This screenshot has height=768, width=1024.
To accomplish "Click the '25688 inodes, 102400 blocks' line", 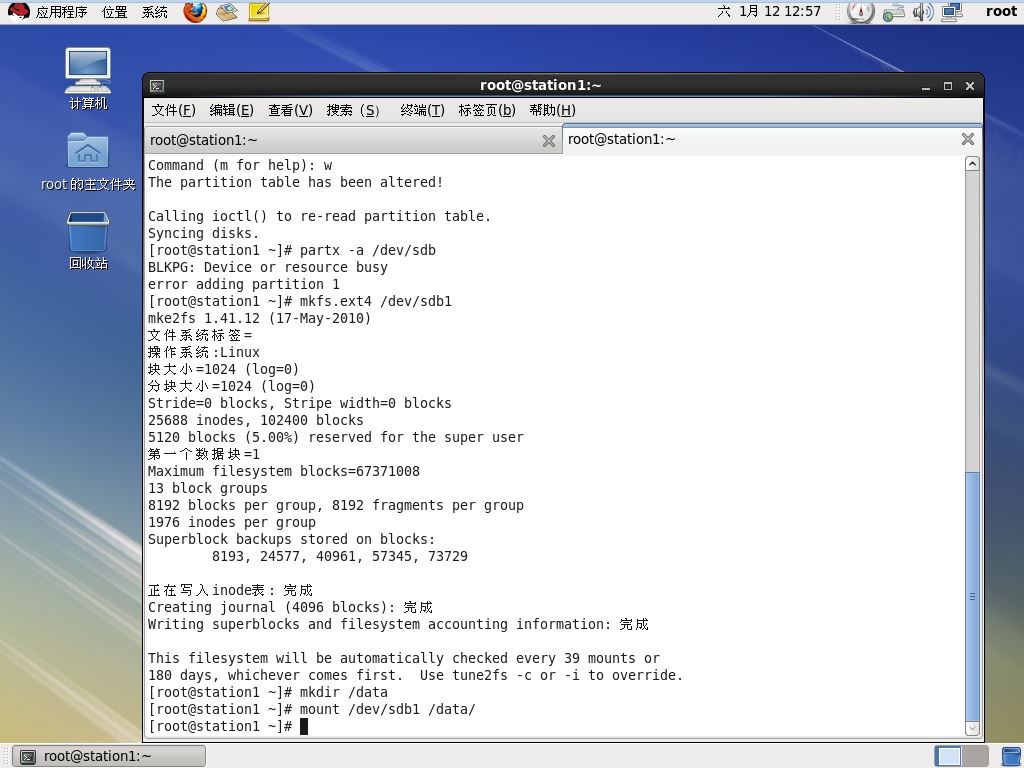I will 255,421.
